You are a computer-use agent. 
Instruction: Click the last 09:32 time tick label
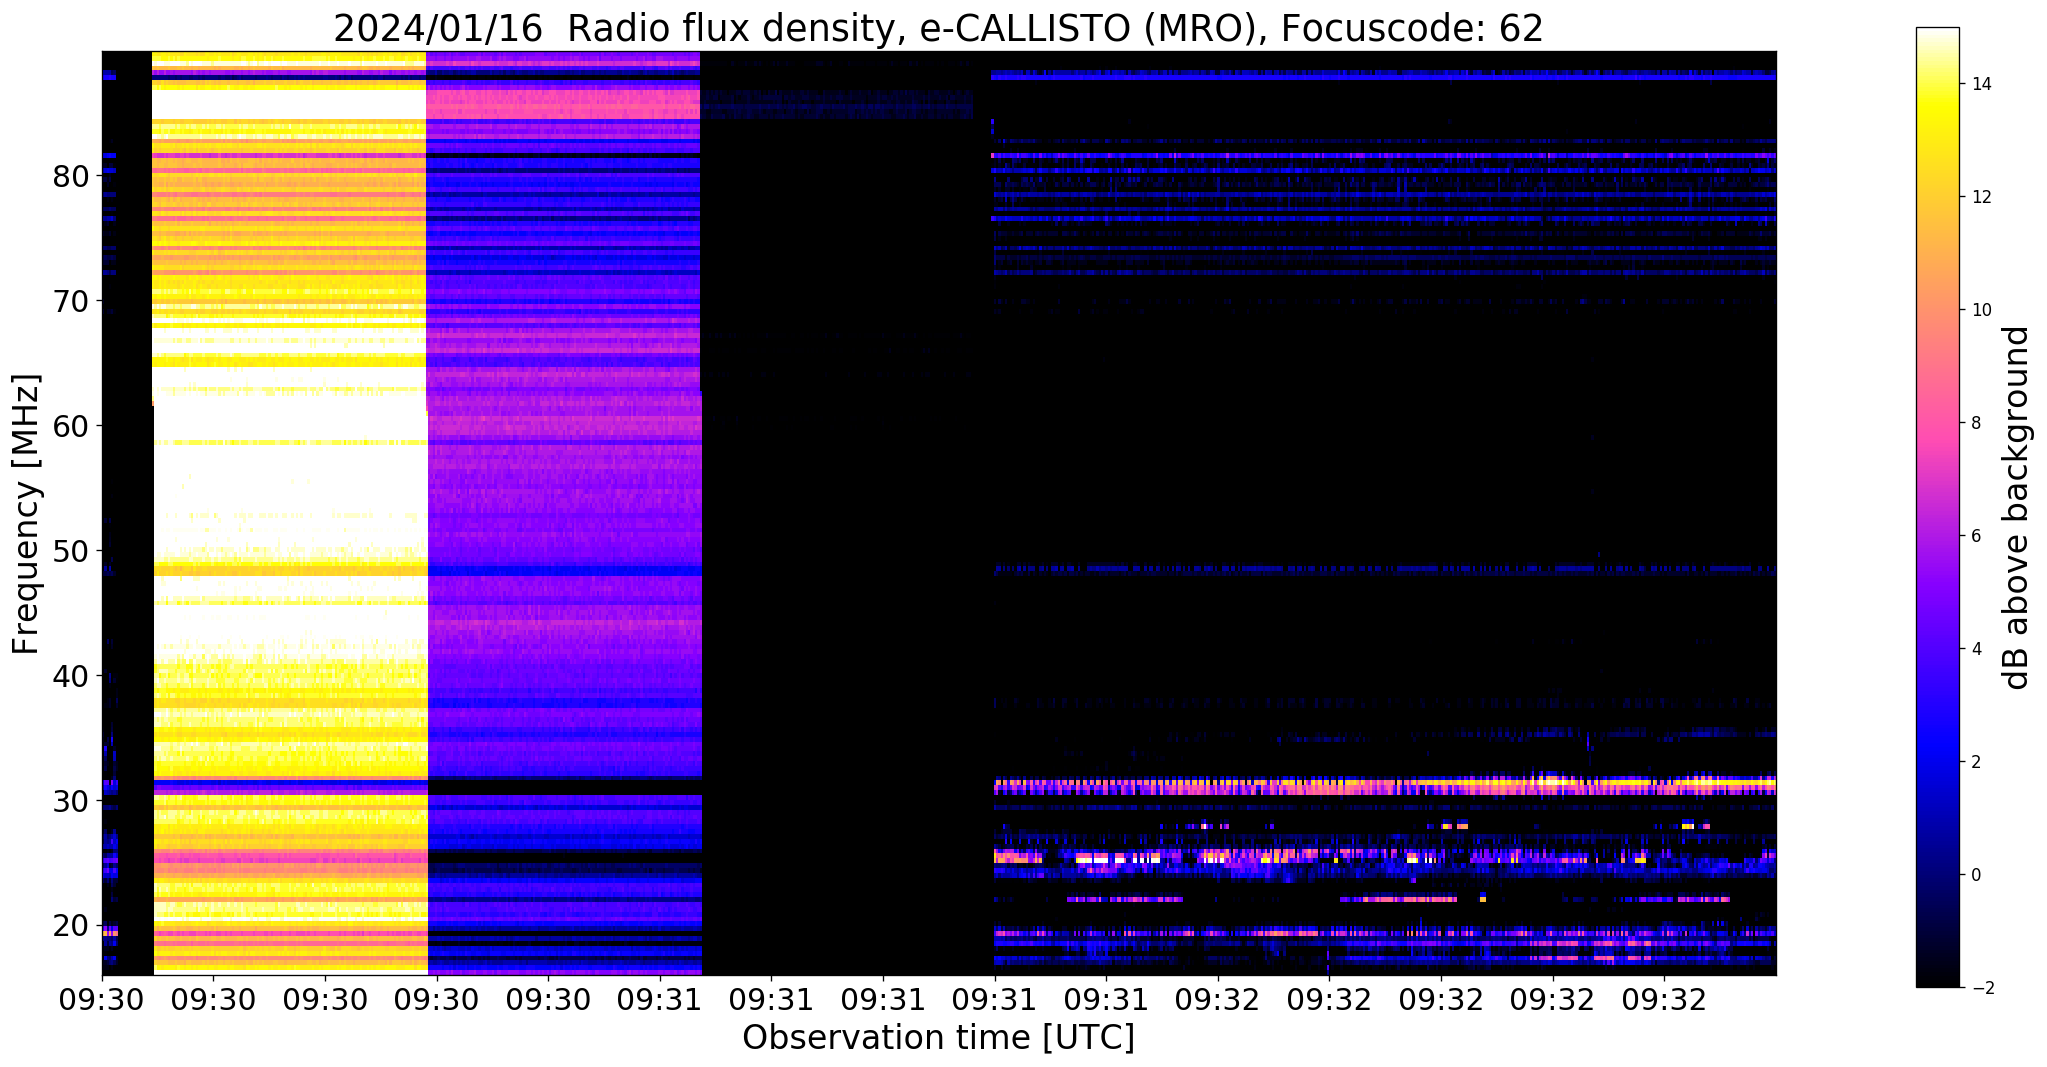pos(1664,1000)
